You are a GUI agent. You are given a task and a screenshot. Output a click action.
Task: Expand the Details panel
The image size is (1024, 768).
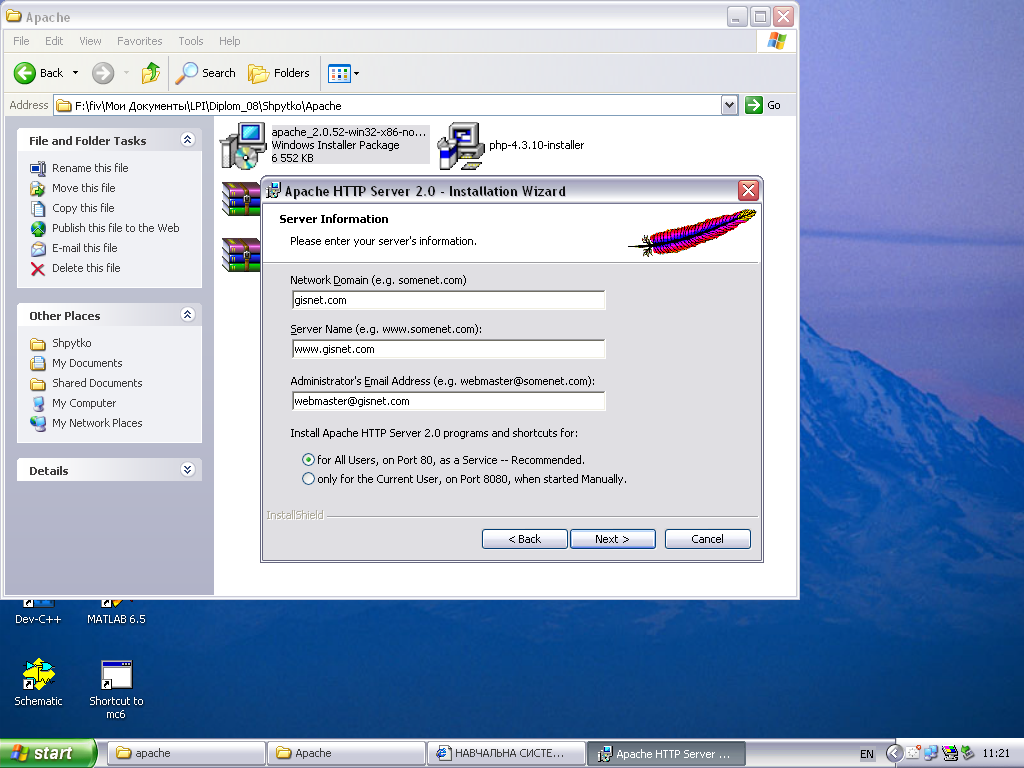[187, 470]
